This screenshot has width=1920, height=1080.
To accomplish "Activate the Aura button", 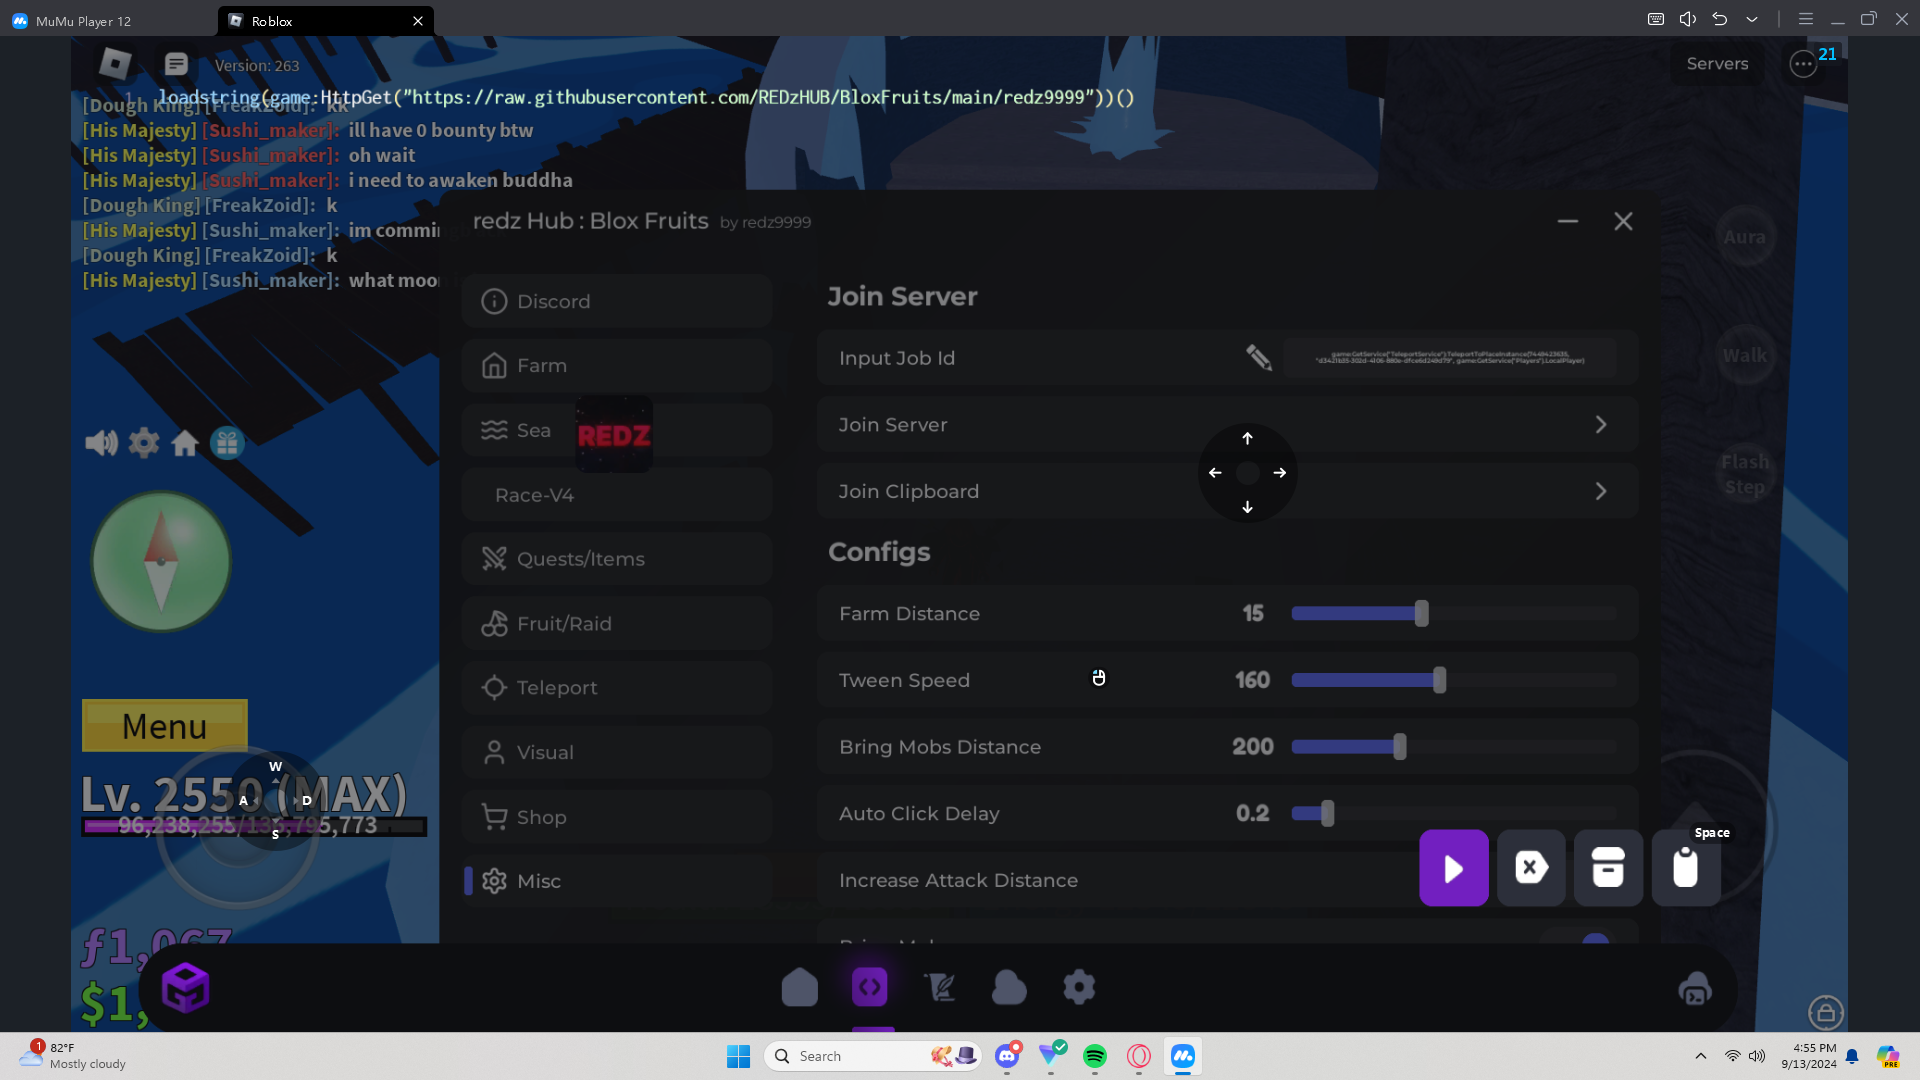I will point(1744,237).
